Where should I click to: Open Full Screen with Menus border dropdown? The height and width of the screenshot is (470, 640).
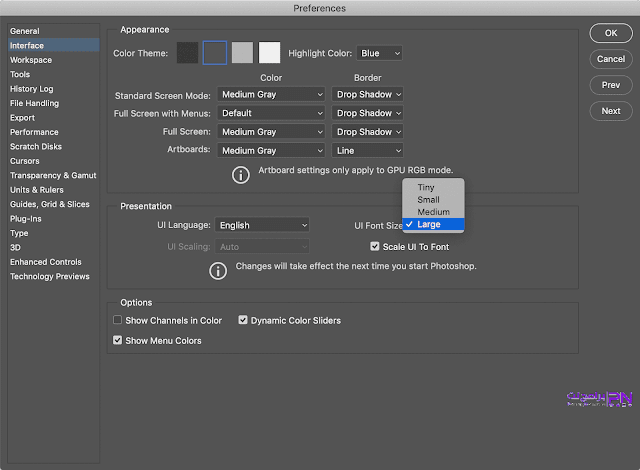pyautogui.click(x=367, y=113)
